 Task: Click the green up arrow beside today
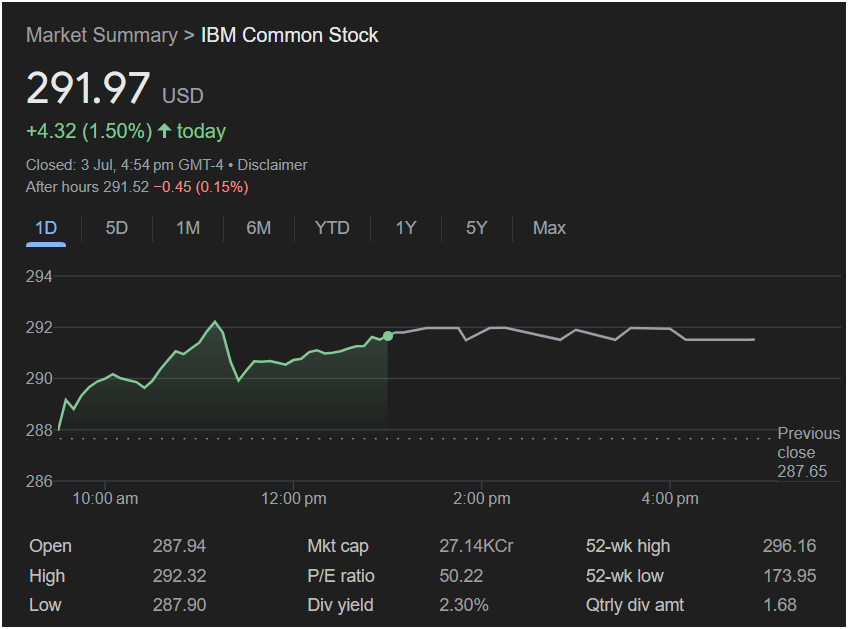[x=164, y=131]
